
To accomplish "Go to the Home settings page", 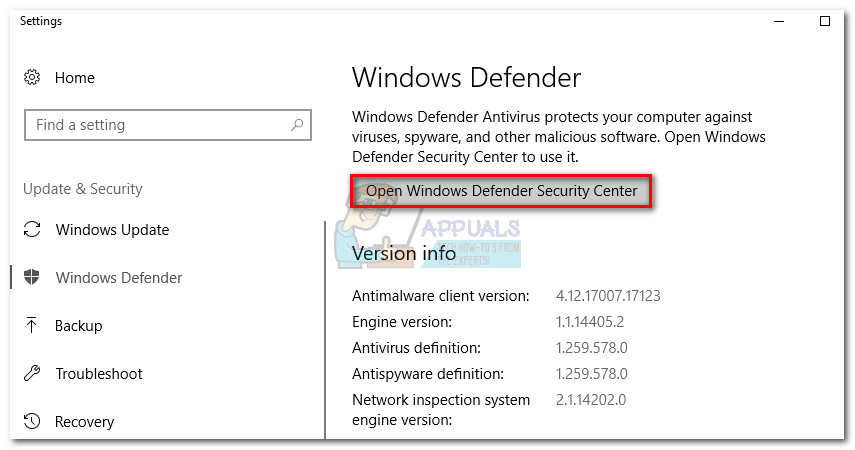I will pos(75,77).
